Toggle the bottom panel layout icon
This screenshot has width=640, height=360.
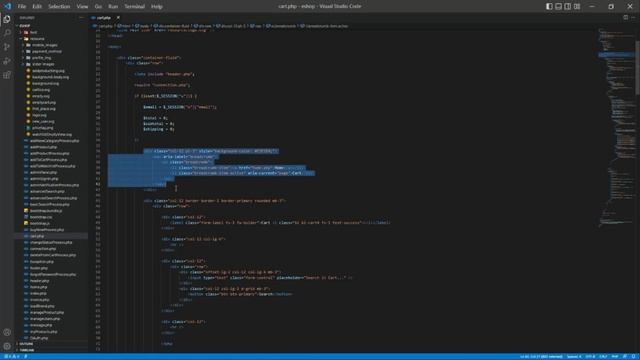click(558, 6)
